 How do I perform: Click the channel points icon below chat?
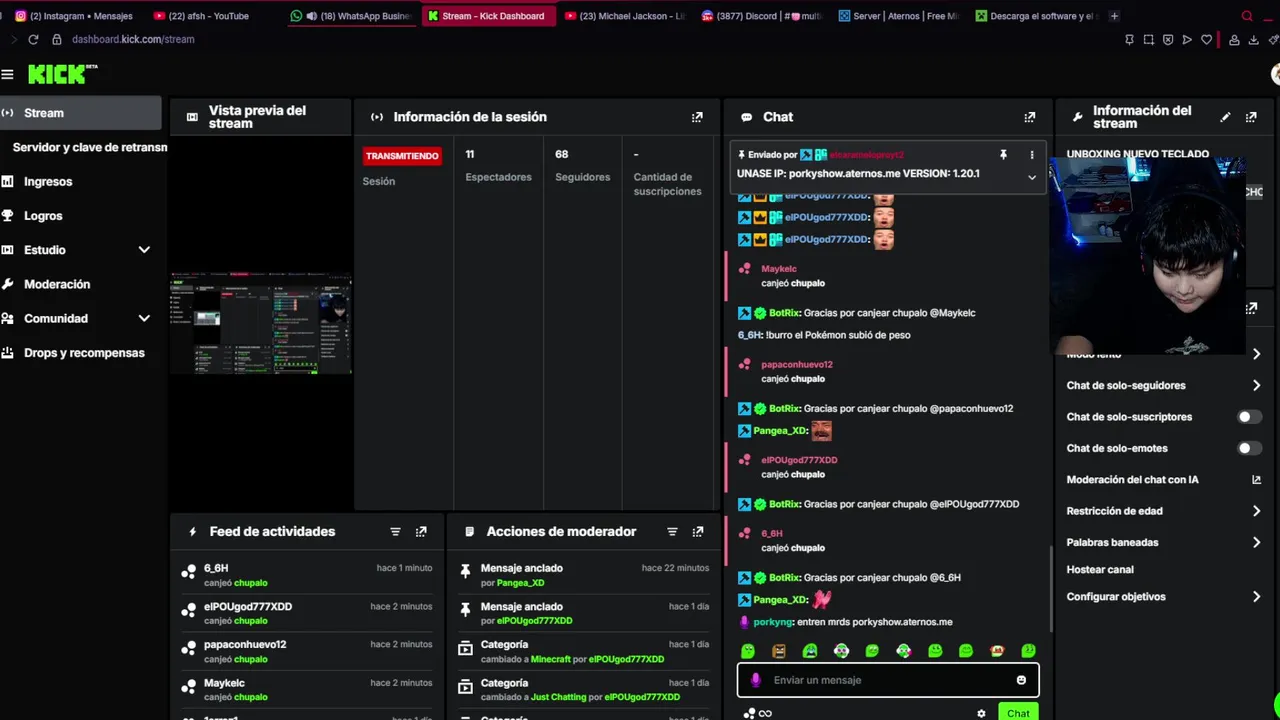coord(749,713)
